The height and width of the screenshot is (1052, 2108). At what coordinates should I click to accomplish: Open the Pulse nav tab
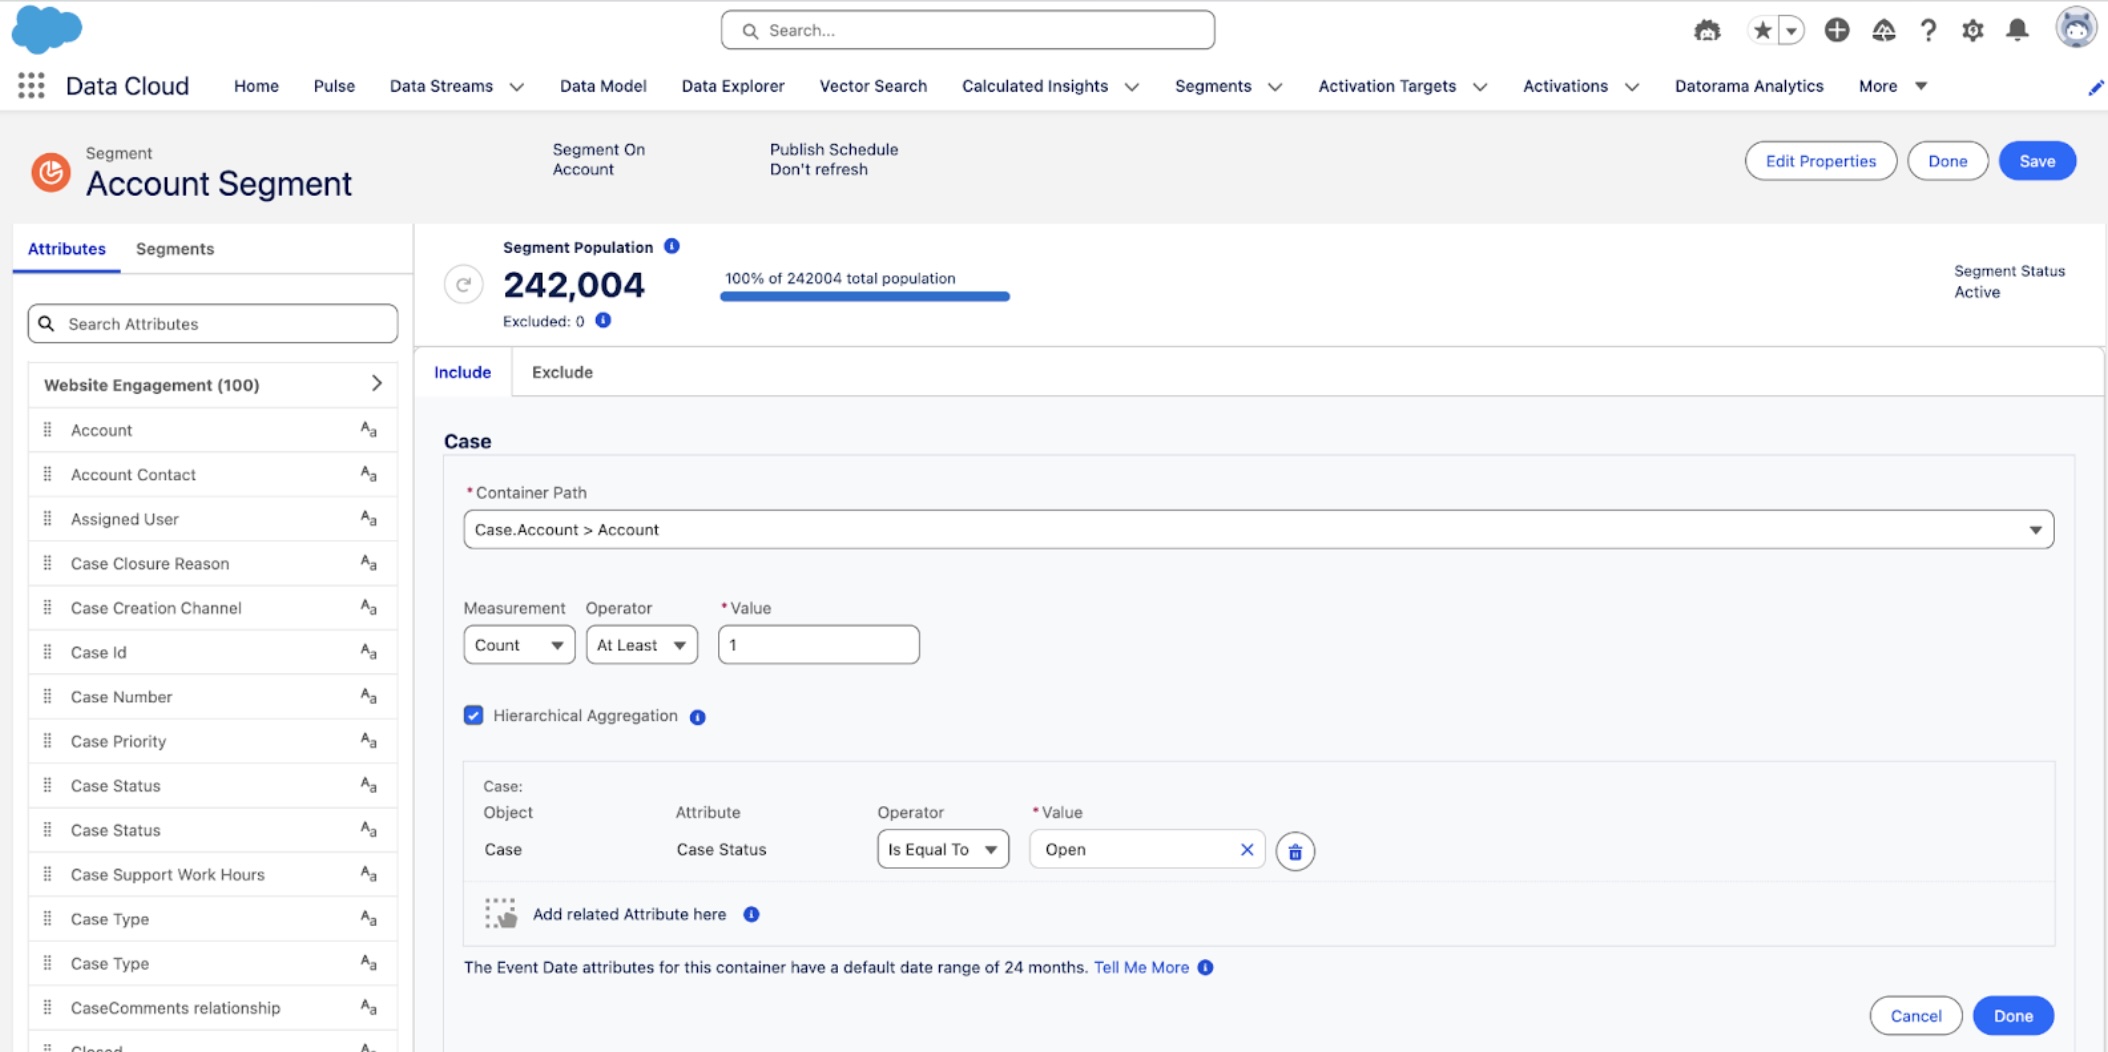(334, 86)
